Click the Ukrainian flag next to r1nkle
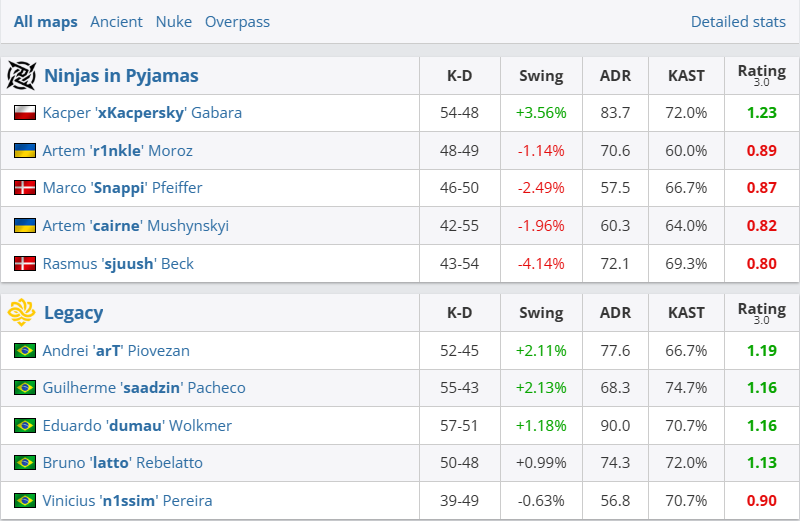Screen dimensions: 800x521 [25, 151]
